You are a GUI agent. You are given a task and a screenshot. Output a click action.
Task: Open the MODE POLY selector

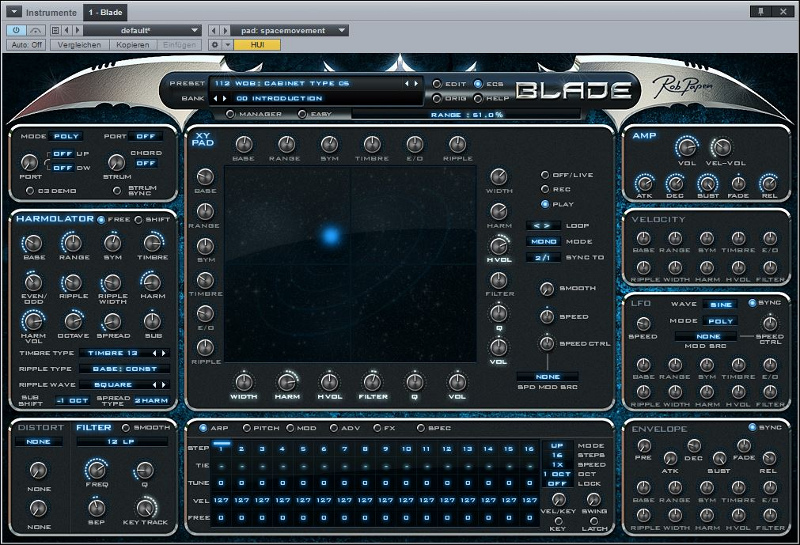[66, 136]
